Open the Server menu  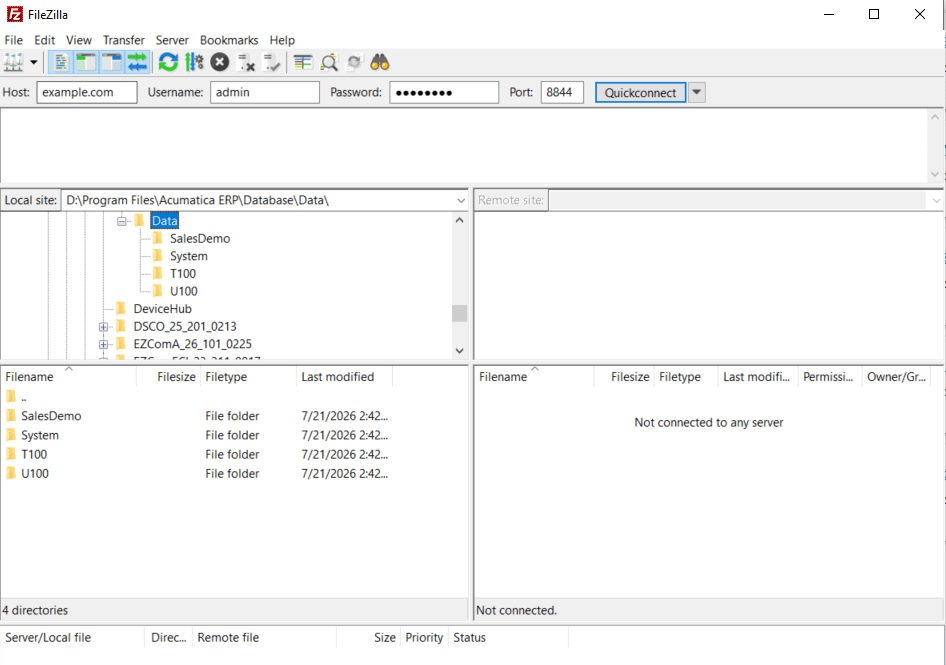[x=172, y=40]
